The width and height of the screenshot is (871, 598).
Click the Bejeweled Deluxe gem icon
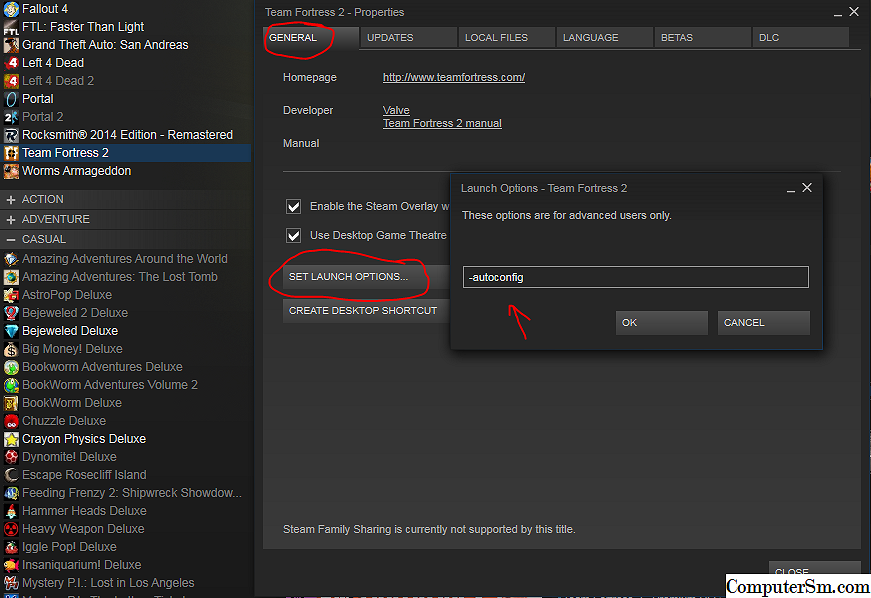(x=11, y=331)
